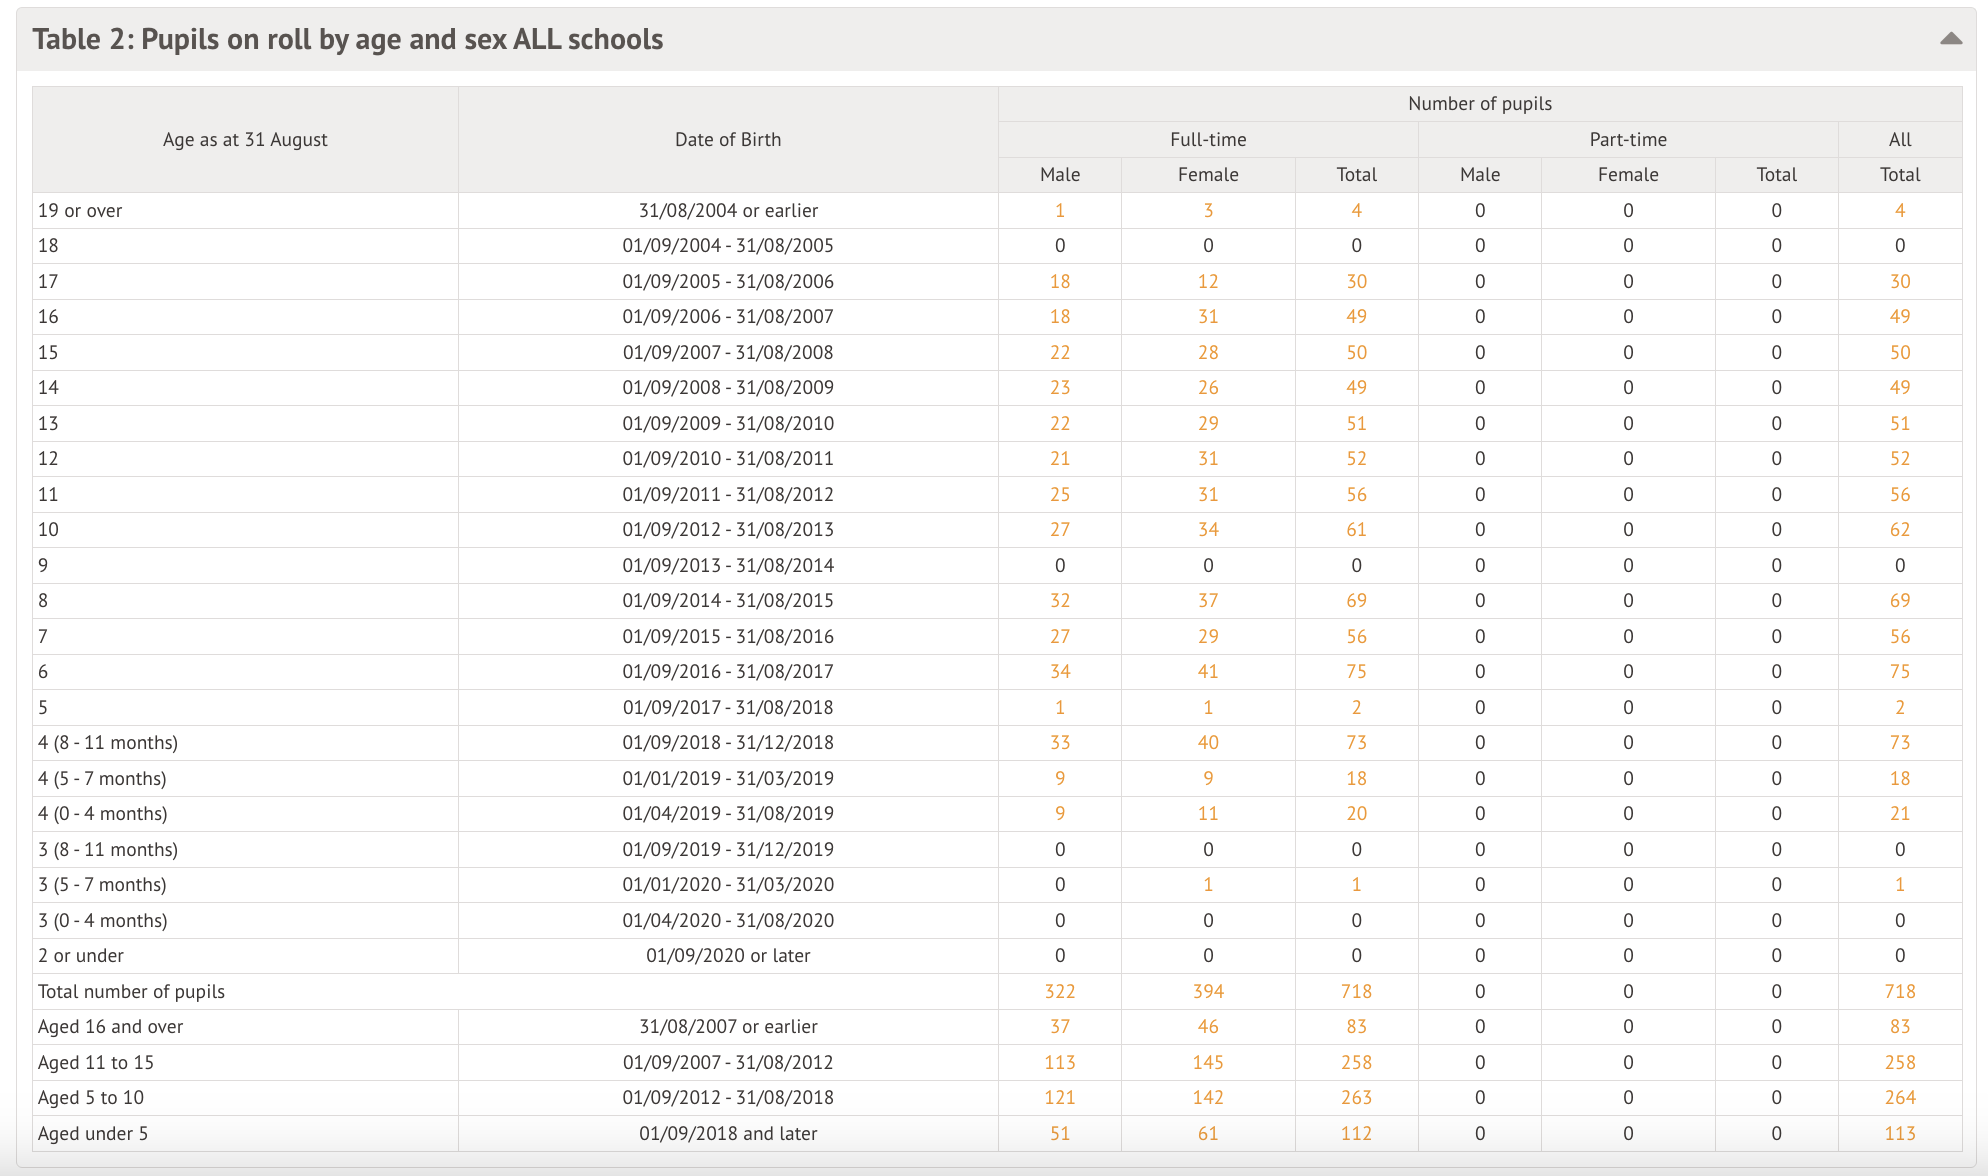This screenshot has width=1988, height=1176.
Task: Open full-time male count 25 for age 11
Action: (1059, 495)
